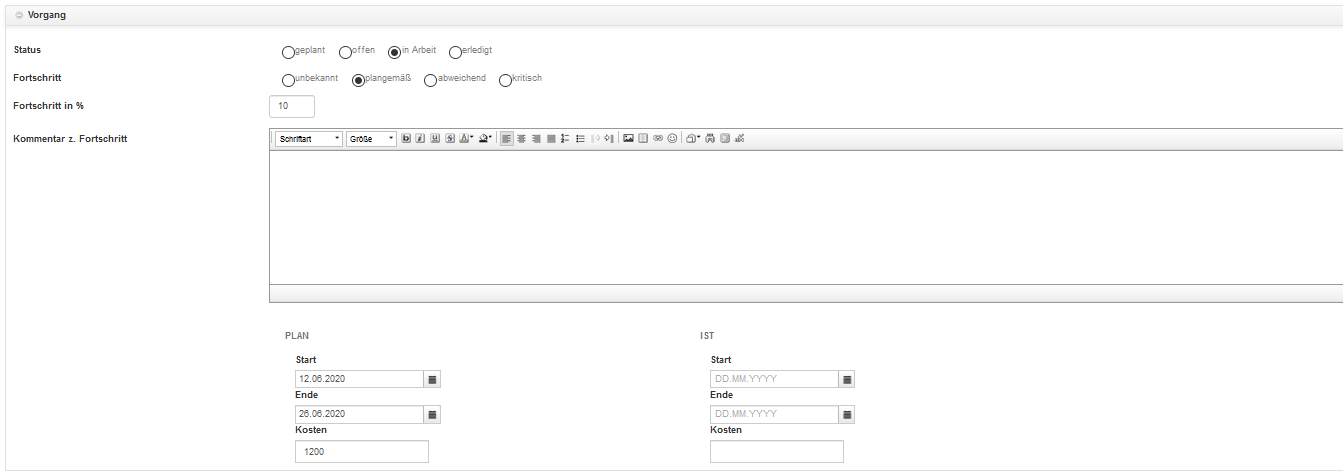1343x476 pixels.
Task: Open the Größe font size dropdown
Action: click(x=371, y=139)
